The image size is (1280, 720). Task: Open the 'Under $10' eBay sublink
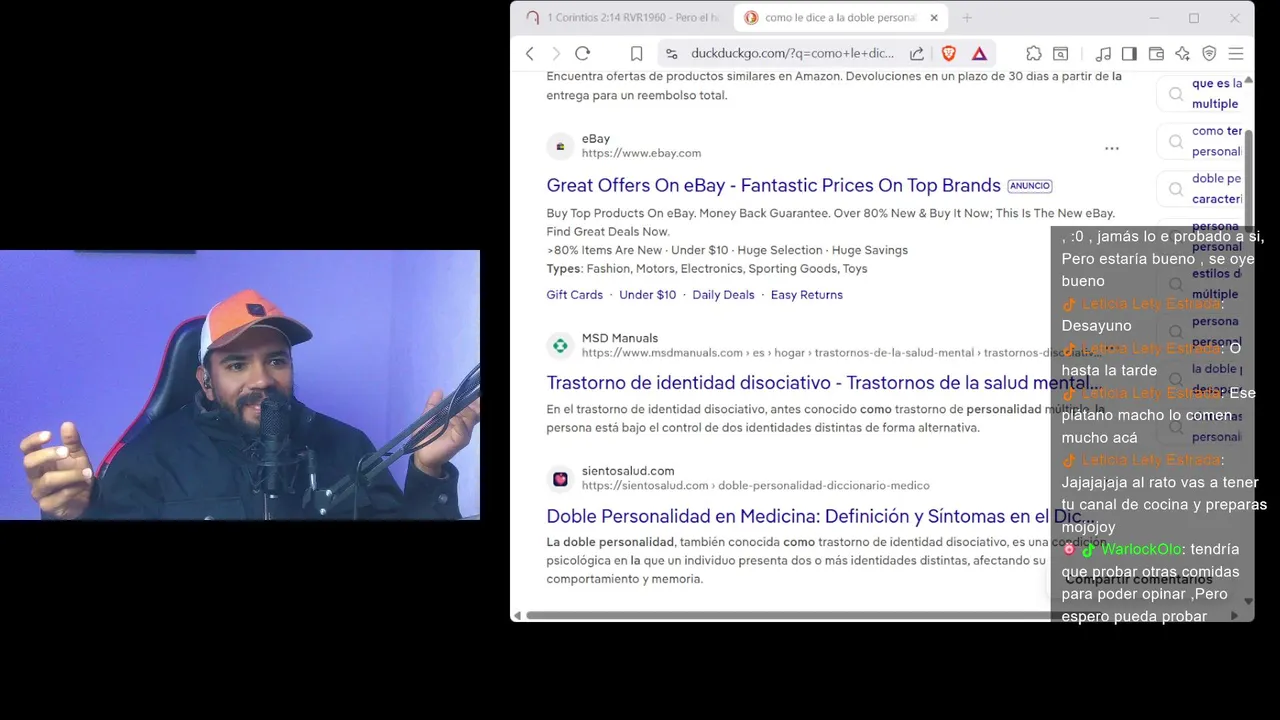coord(647,295)
